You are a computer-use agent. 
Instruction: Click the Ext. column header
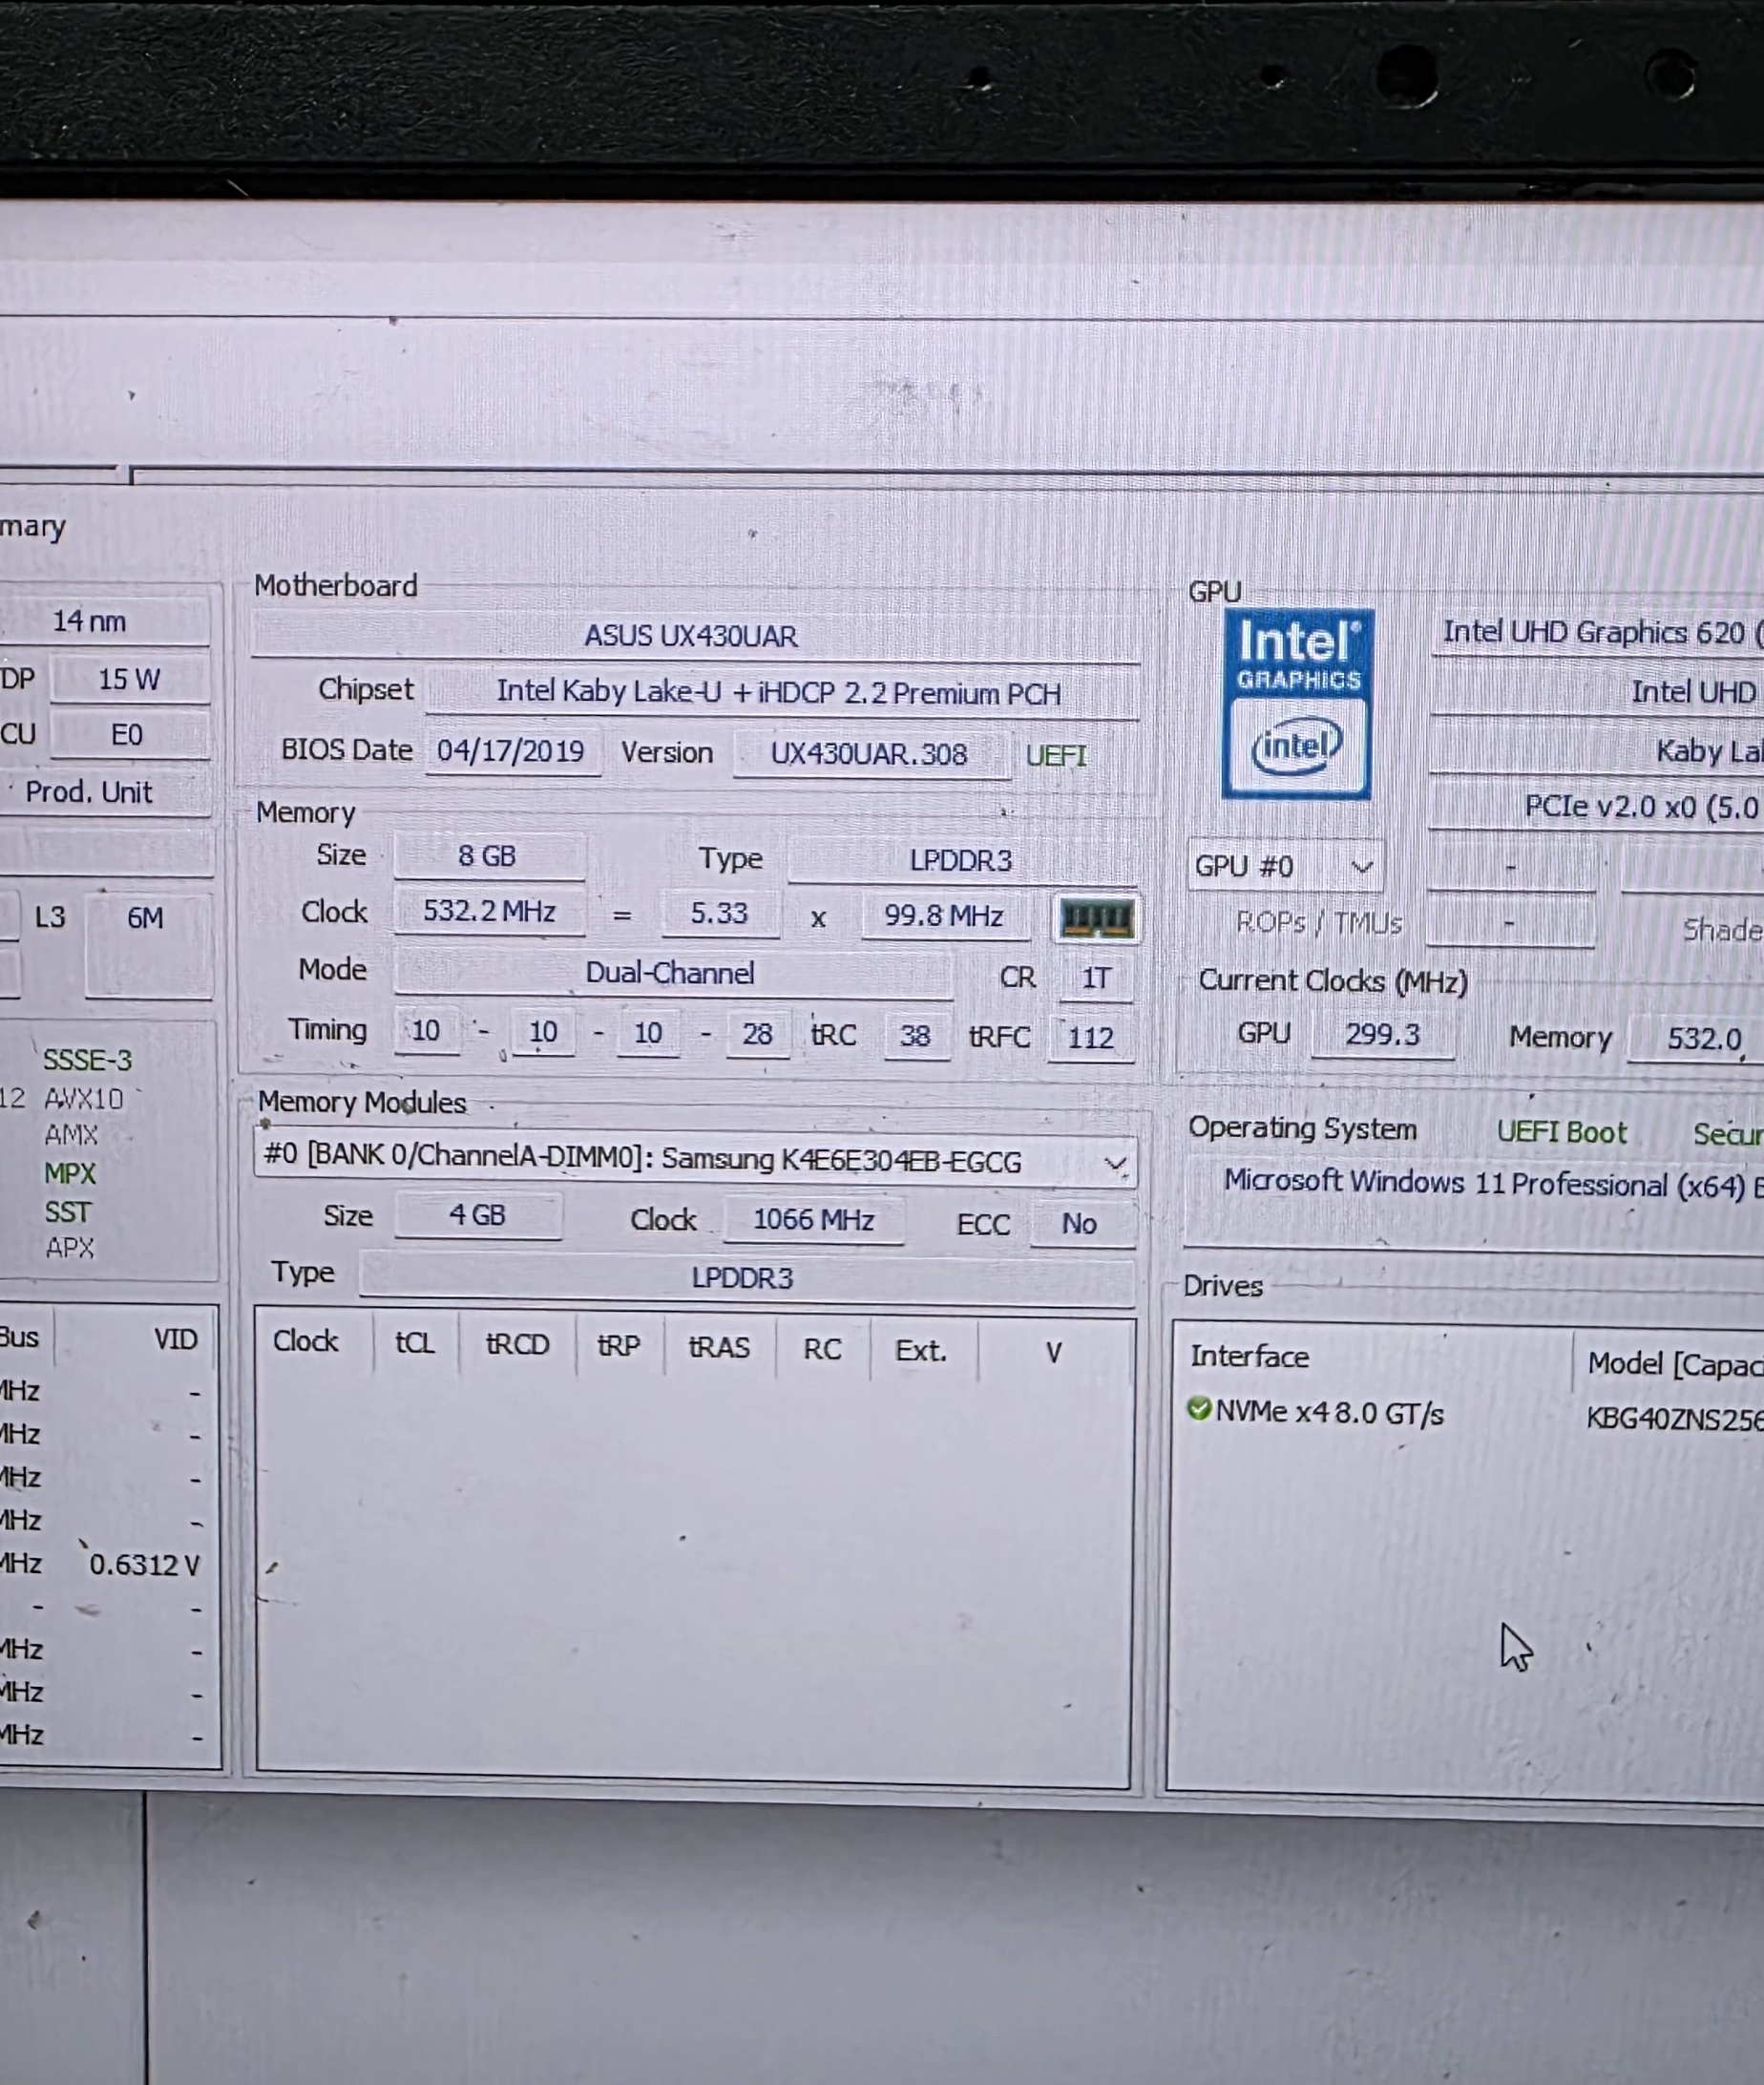(x=921, y=1351)
